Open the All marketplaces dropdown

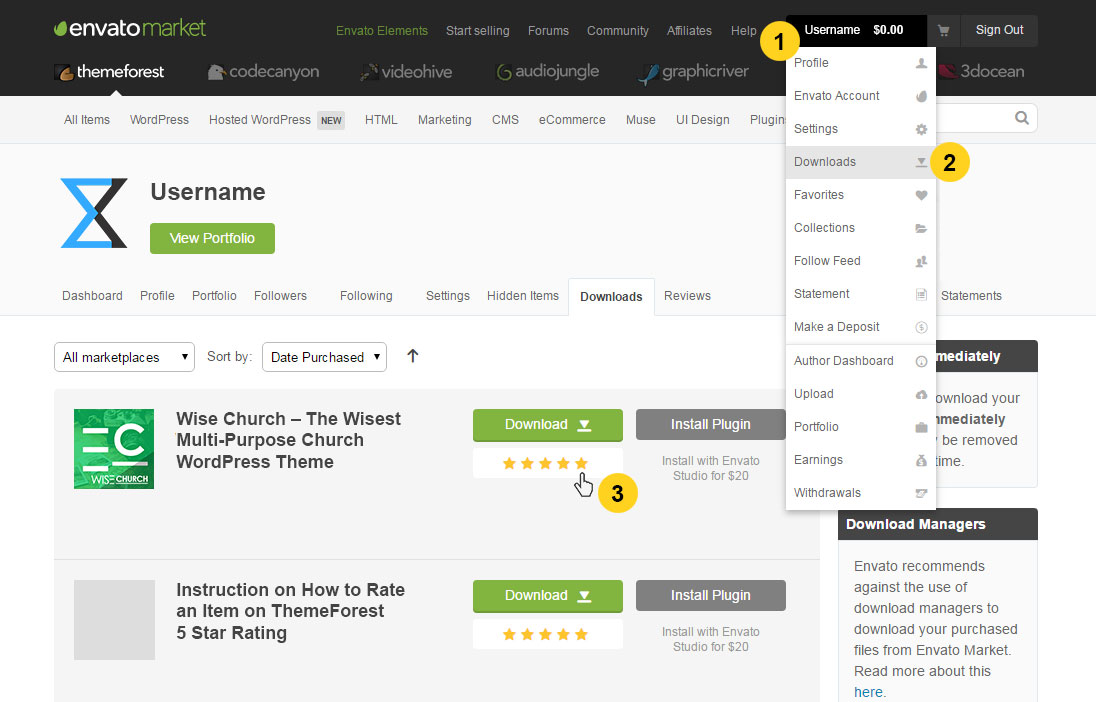(x=124, y=357)
